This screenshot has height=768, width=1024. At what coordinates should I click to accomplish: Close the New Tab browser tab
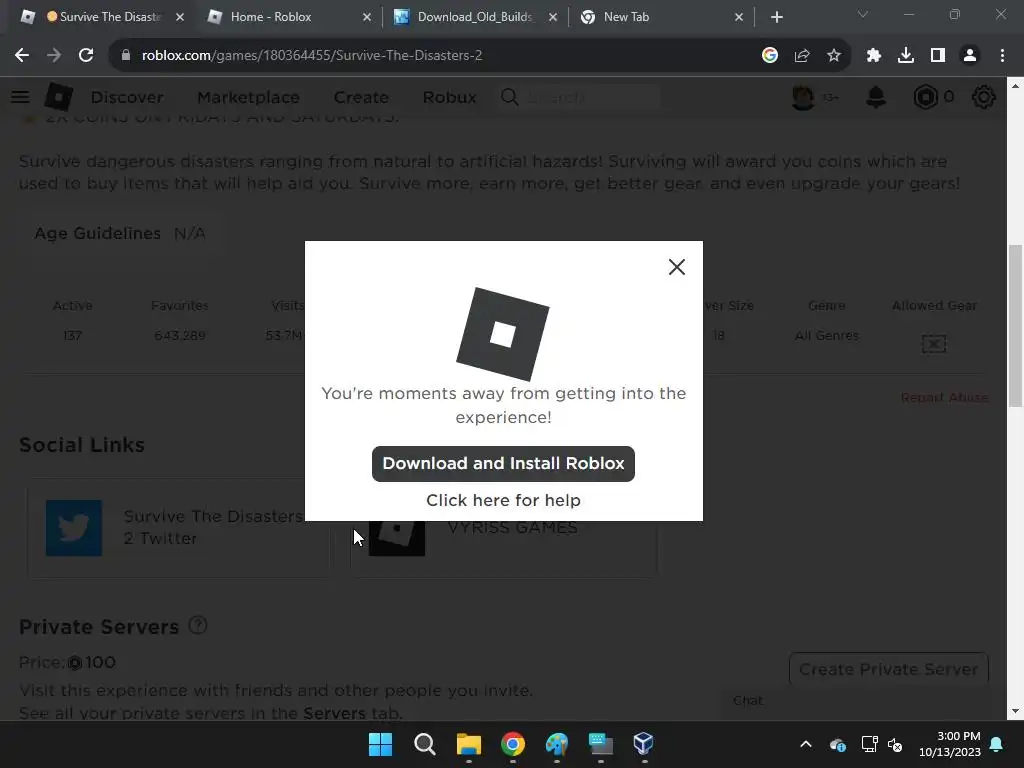coord(739,17)
